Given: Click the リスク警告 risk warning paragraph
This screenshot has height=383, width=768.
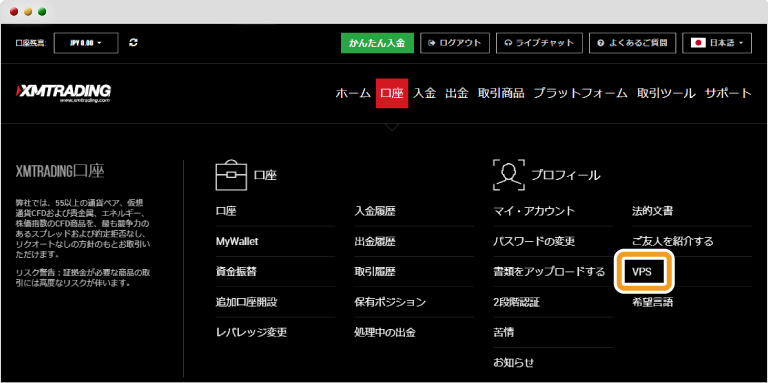Looking at the screenshot, I should [x=82, y=278].
